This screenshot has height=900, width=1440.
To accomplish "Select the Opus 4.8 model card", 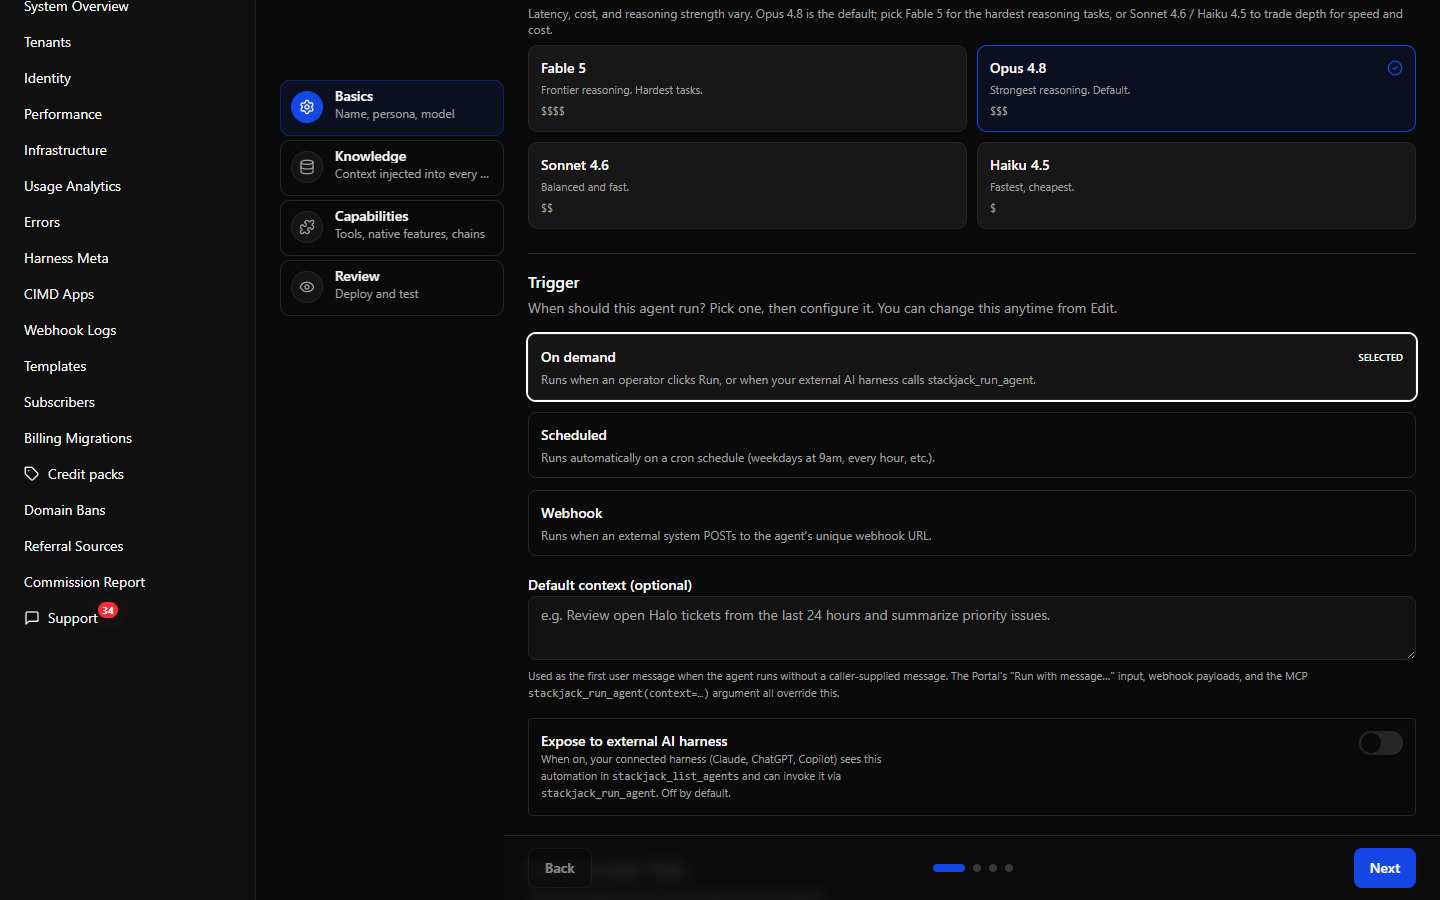I will click(1196, 88).
